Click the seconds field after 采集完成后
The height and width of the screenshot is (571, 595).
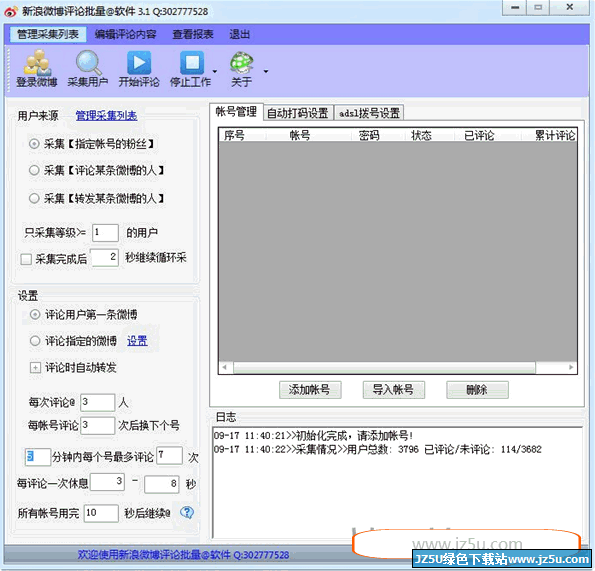point(104,258)
